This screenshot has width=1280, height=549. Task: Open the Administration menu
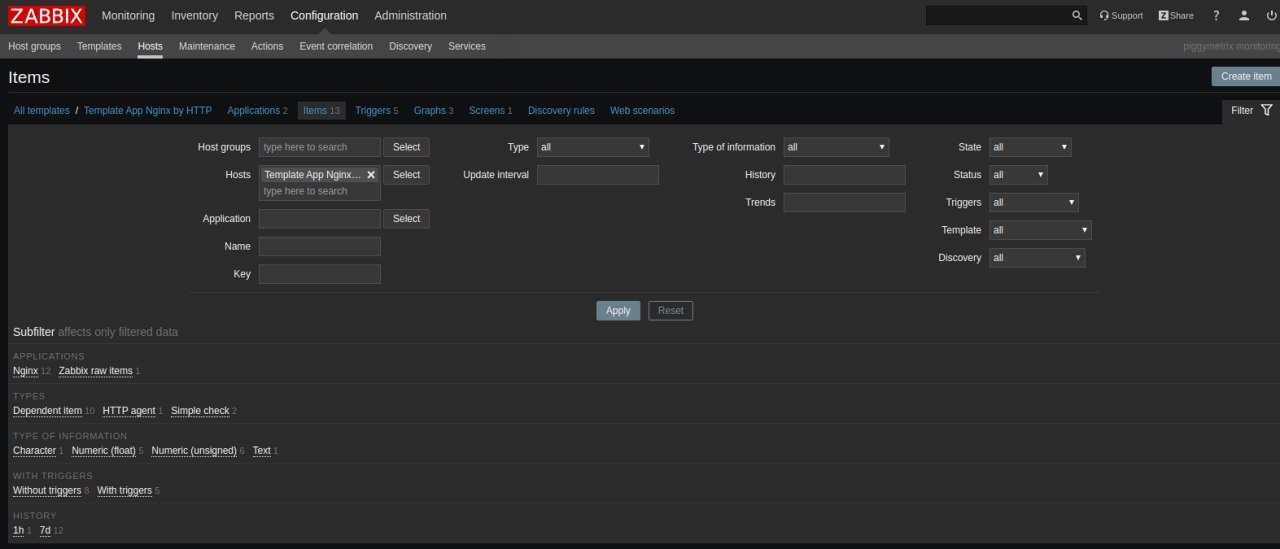[410, 15]
